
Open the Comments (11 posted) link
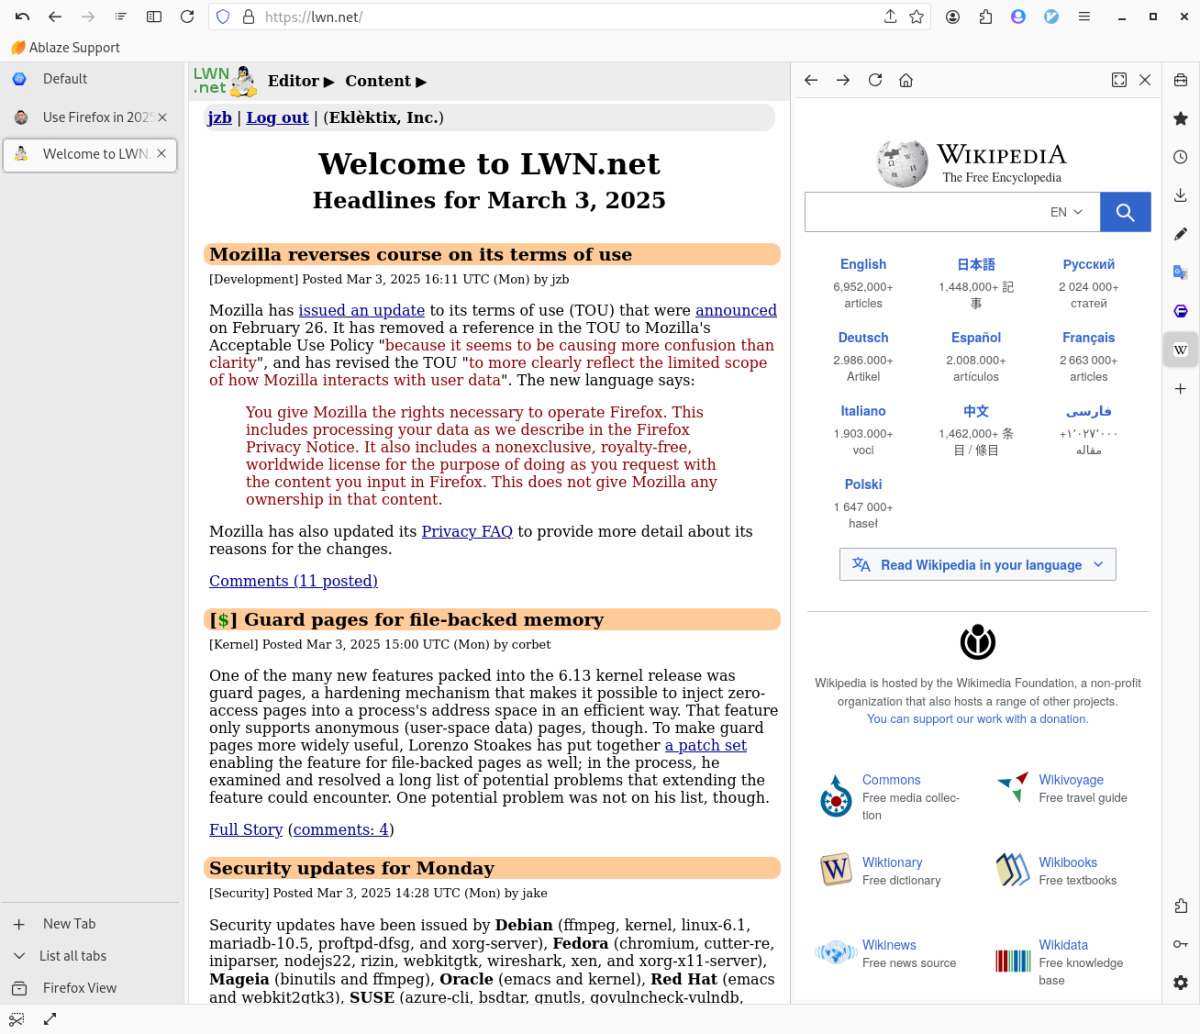[x=293, y=581]
